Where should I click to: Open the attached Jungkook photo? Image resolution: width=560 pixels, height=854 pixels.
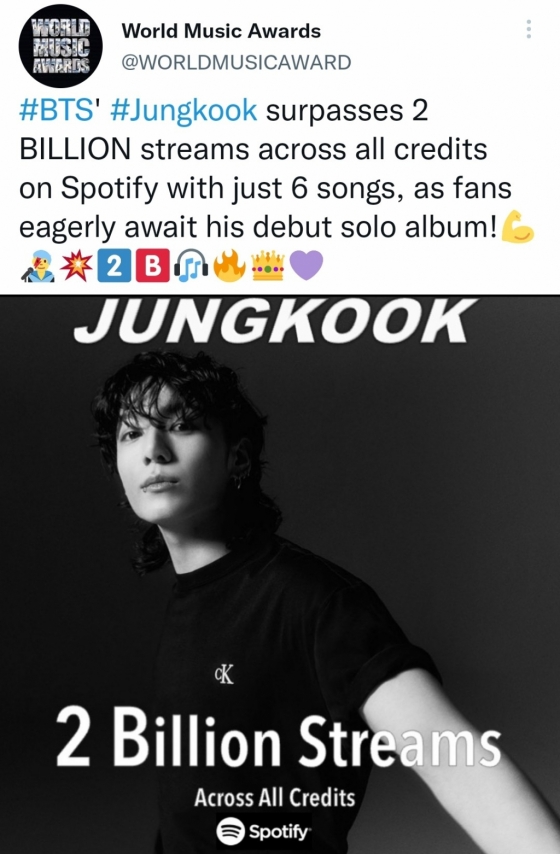point(280,574)
